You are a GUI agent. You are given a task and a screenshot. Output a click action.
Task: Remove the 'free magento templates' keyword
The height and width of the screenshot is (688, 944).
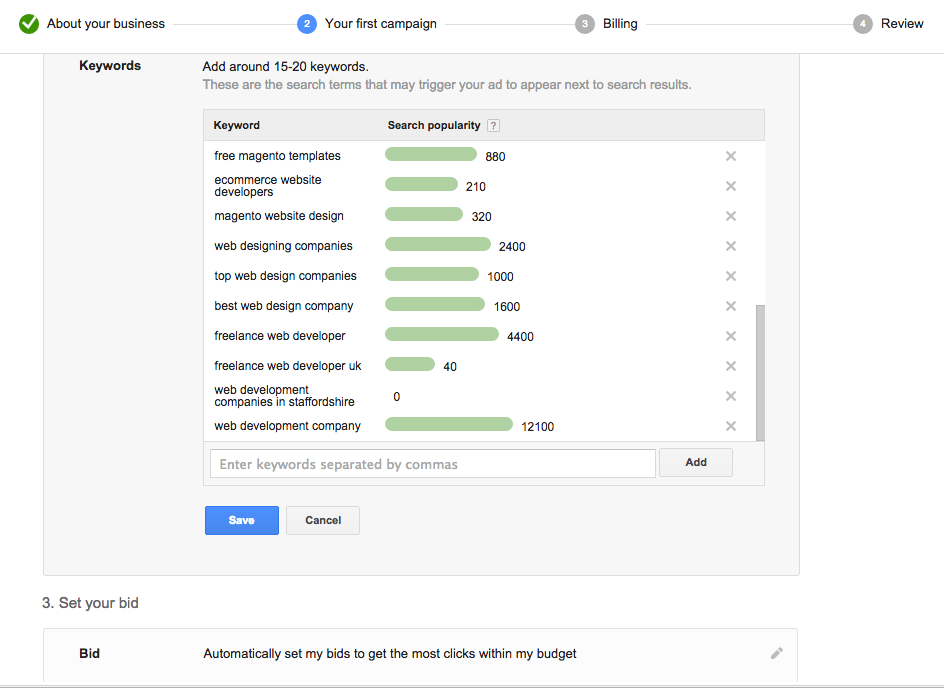(731, 156)
